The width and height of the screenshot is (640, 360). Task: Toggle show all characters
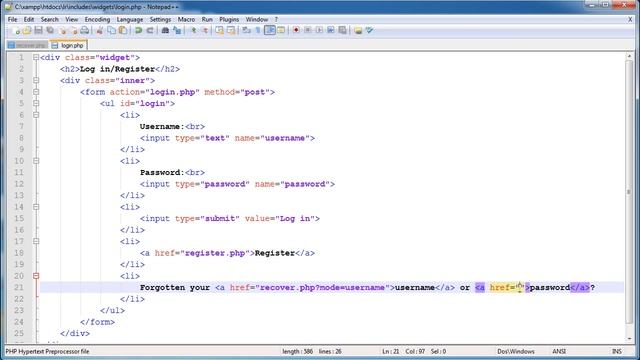pyautogui.click(x=258, y=31)
